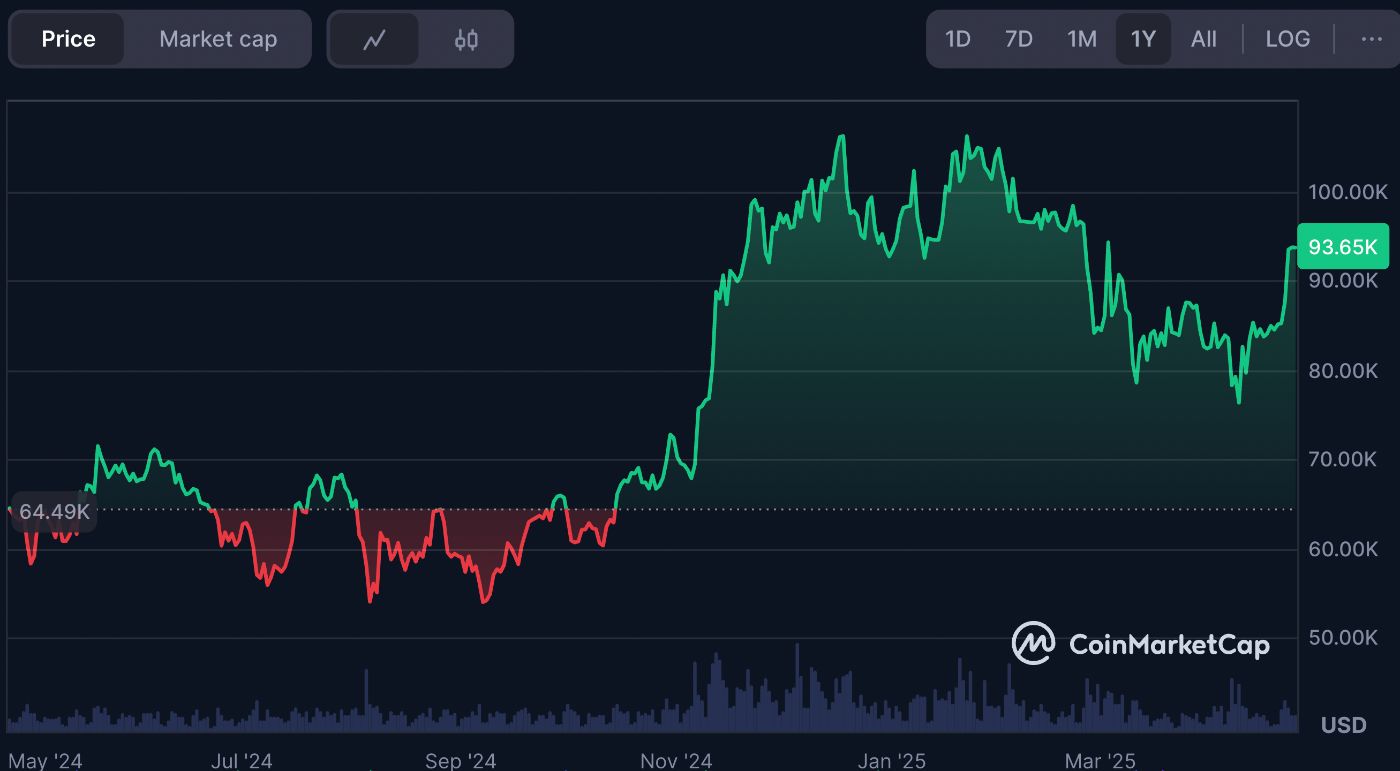Viewport: 1400px width, 771px height.
Task: Enable logarithmic scale with LOG
Action: pos(1288,39)
